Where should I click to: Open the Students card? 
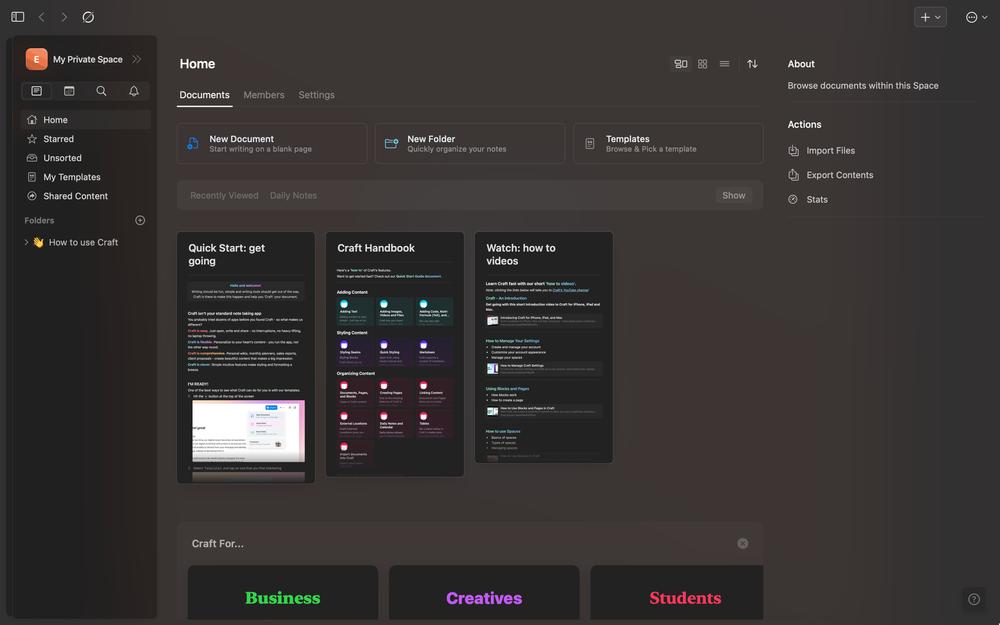[x=677, y=592]
